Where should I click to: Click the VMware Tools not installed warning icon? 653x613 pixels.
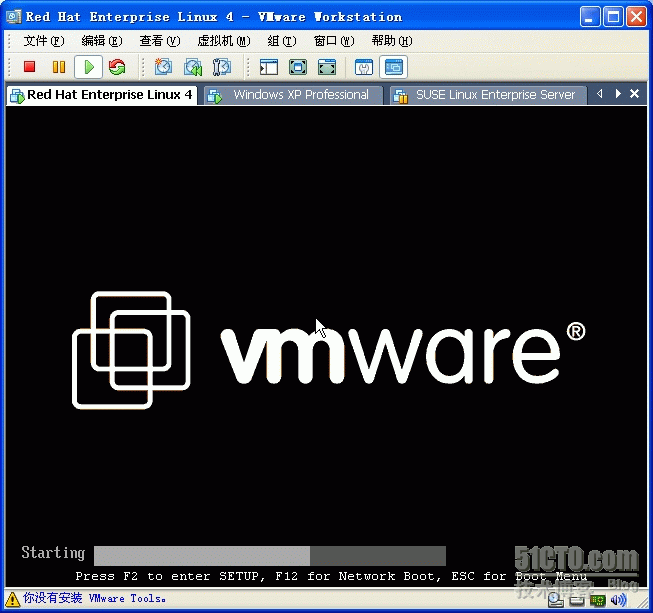(x=12, y=599)
